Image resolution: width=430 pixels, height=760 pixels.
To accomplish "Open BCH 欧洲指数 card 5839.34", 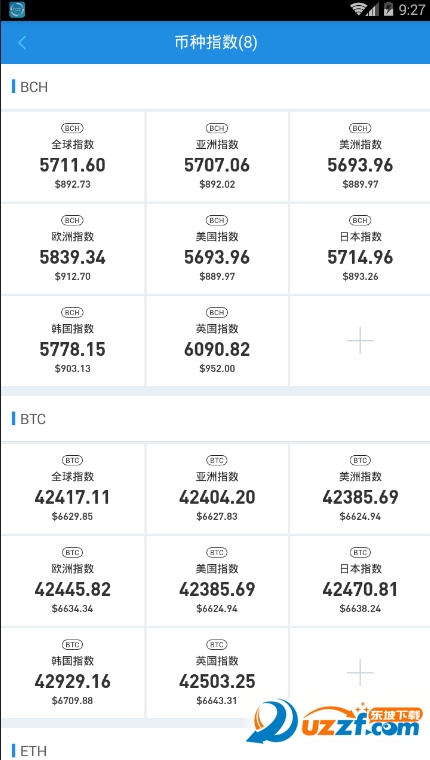I will tap(73, 249).
